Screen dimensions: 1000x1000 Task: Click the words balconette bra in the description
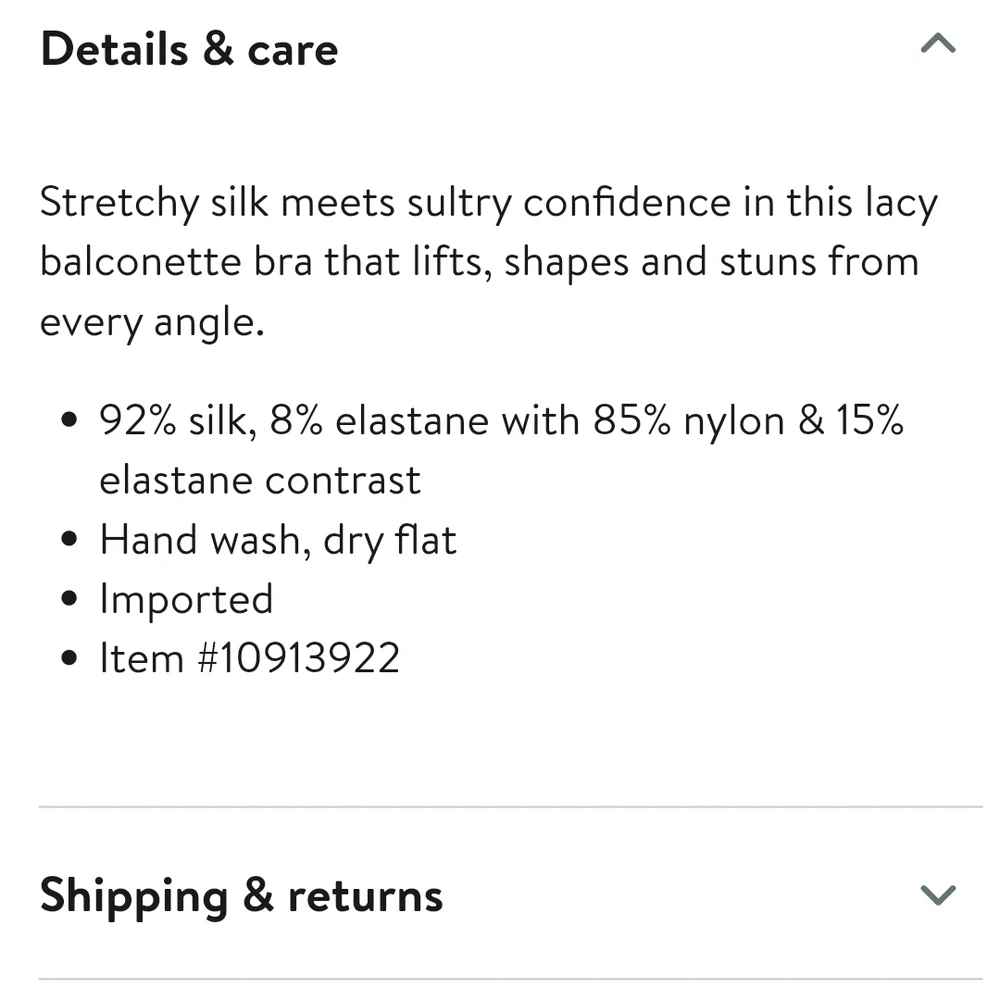[176, 261]
